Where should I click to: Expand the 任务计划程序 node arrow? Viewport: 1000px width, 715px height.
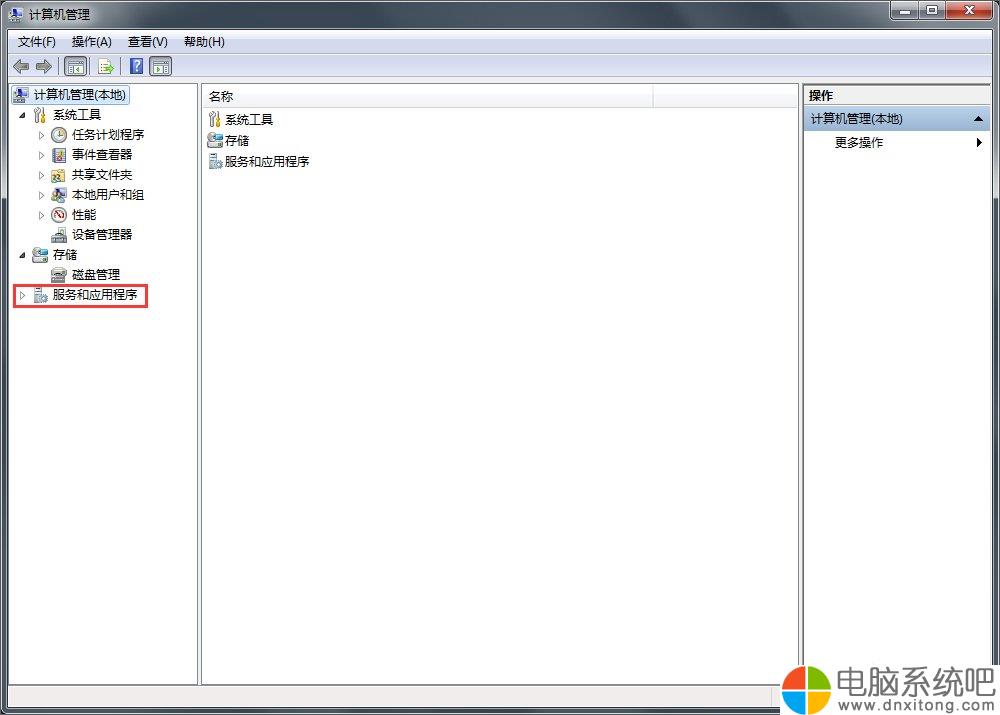tap(41, 135)
